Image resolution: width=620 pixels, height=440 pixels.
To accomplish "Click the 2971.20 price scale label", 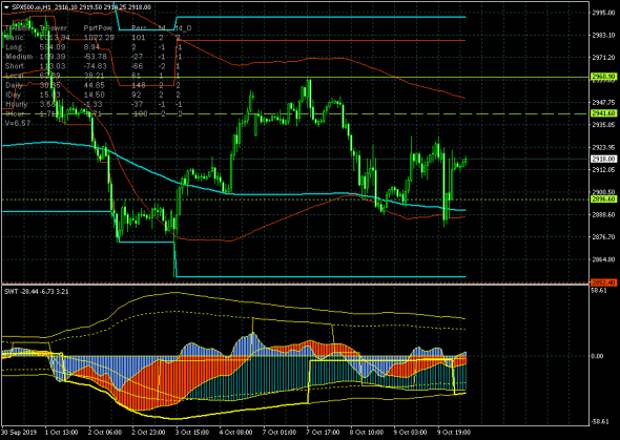I will click(604, 58).
